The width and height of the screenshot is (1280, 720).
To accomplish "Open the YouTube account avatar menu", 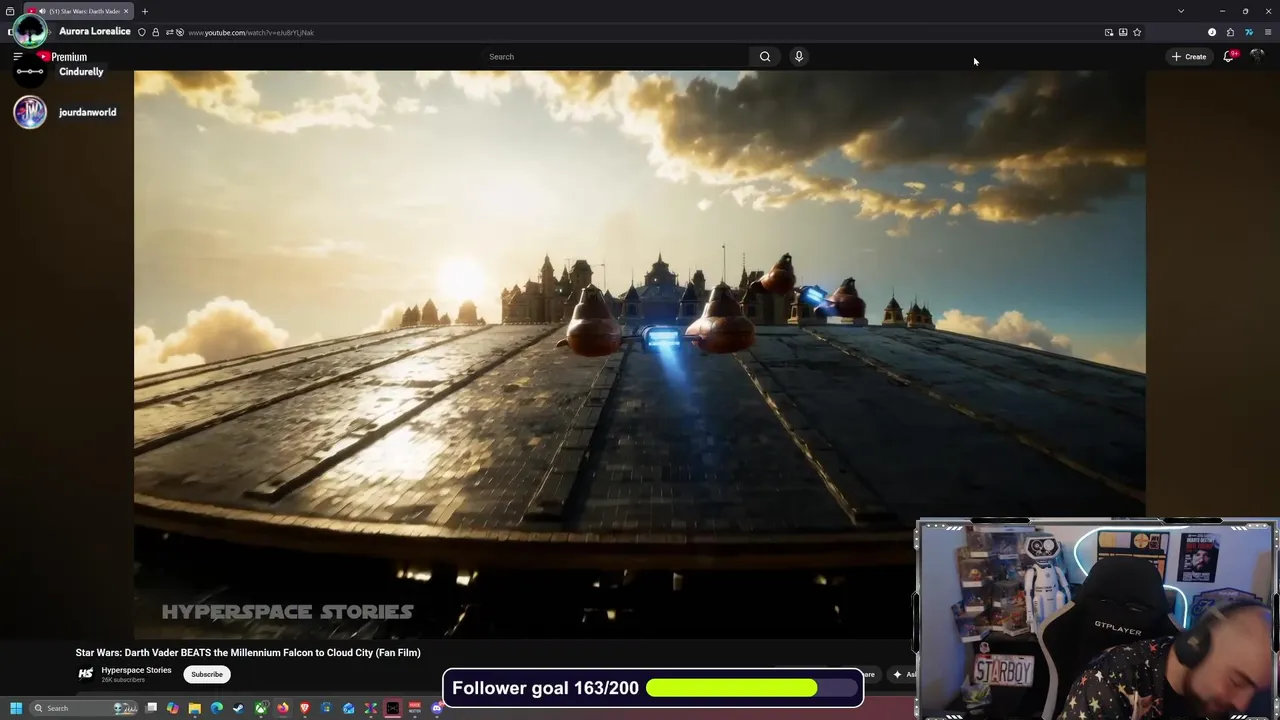I will pyautogui.click(x=1257, y=57).
